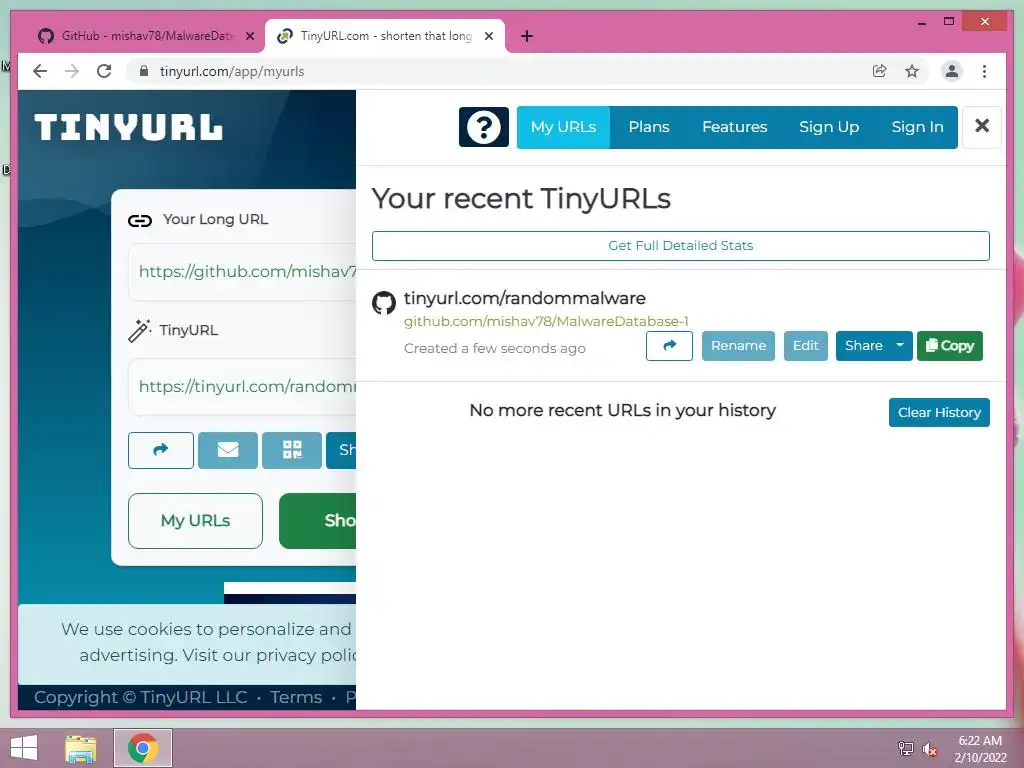
Task: Open the Features menu item
Action: click(734, 127)
